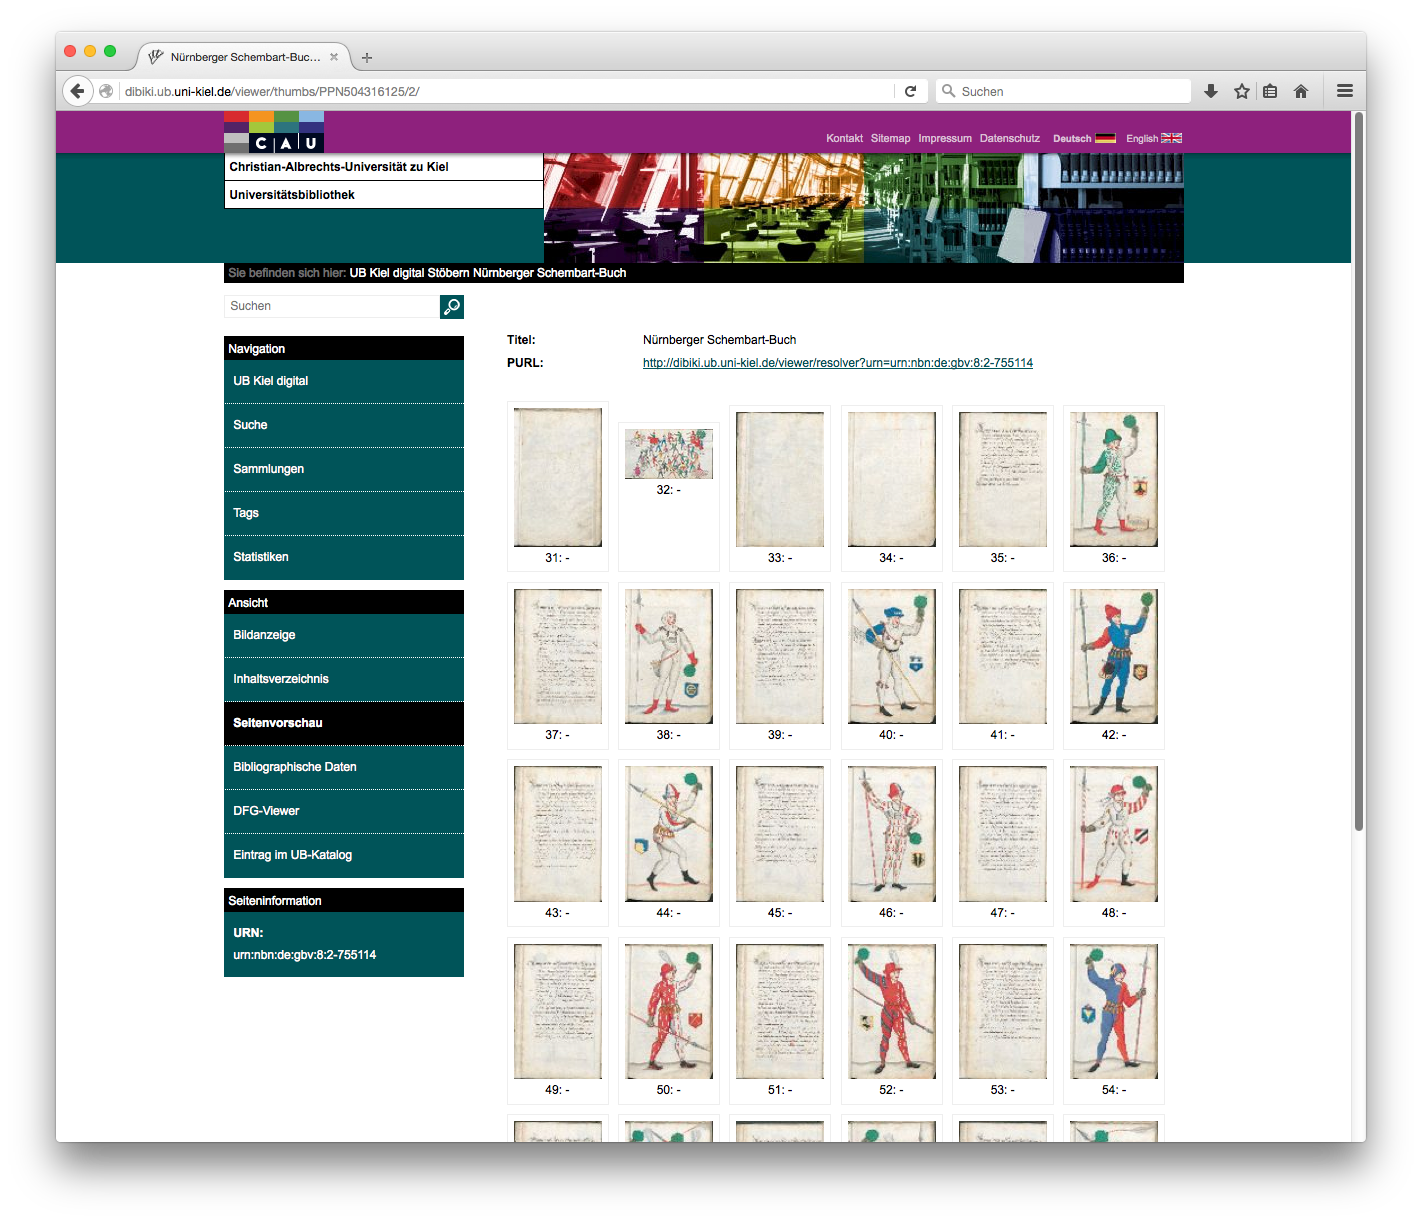Open page thumbnail 49
Viewport: 1422px width, 1222px height.
[558, 1011]
